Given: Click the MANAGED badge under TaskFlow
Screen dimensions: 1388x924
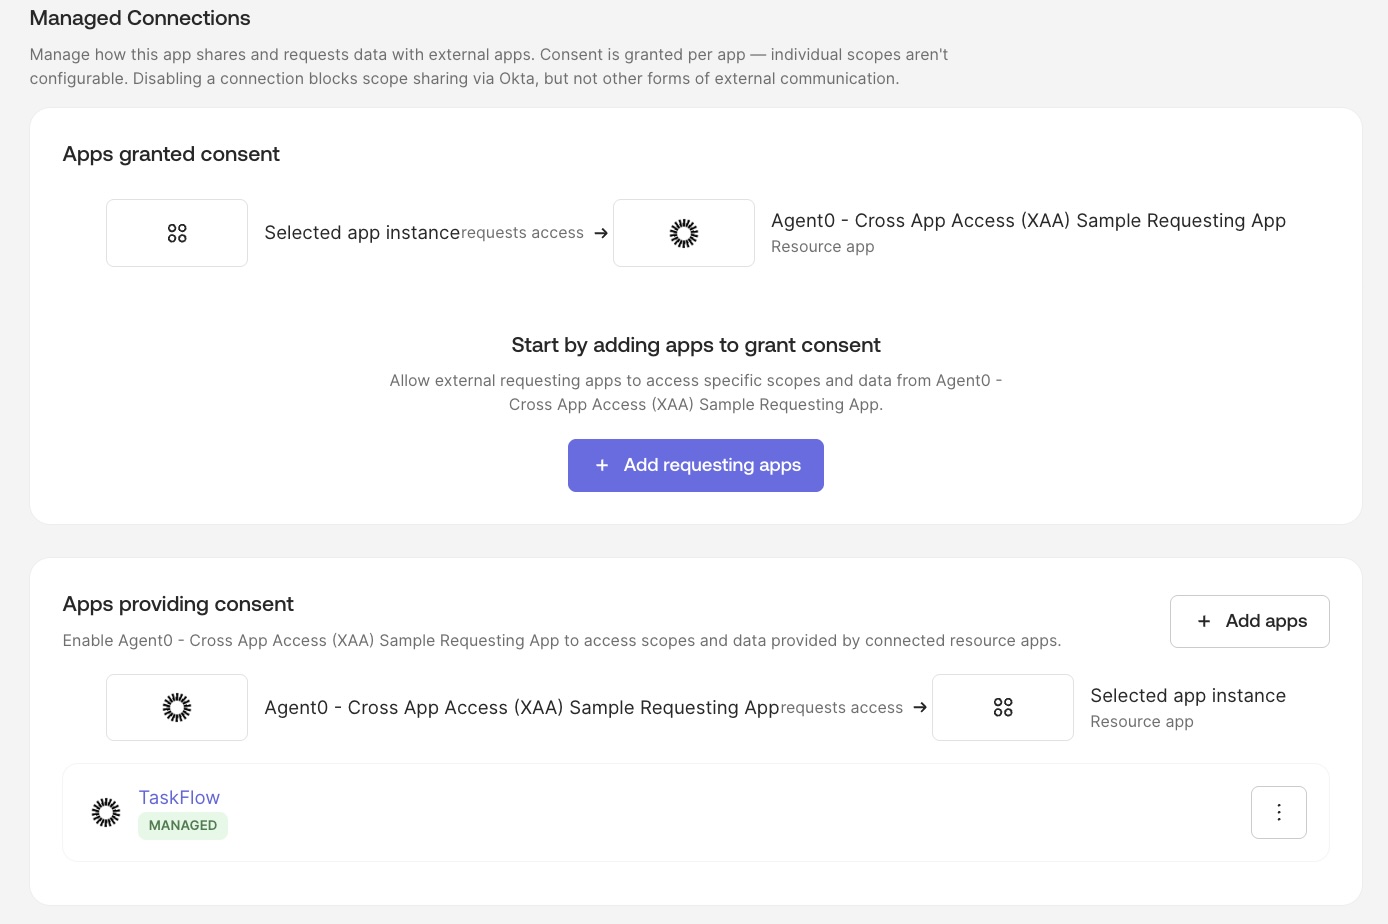Looking at the screenshot, I should click(183, 825).
